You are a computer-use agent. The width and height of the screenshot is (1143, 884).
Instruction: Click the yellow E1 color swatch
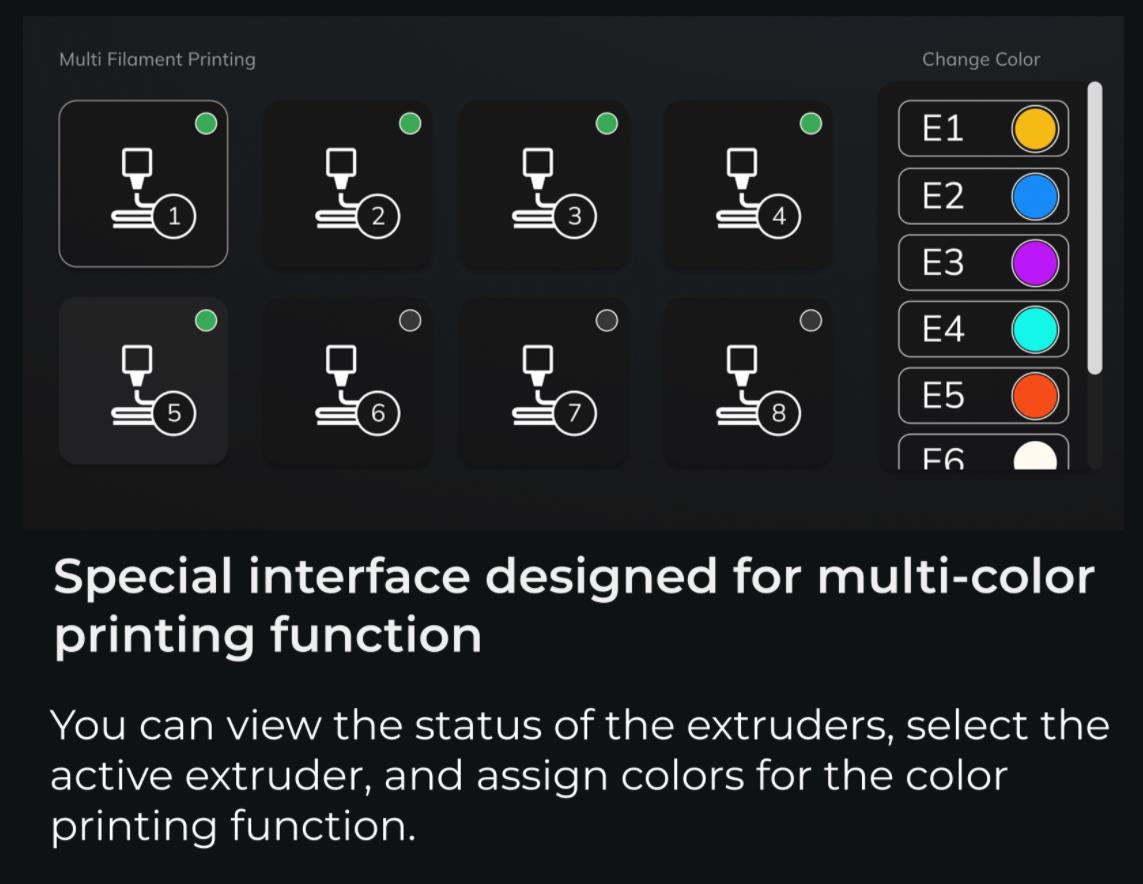1034,130
